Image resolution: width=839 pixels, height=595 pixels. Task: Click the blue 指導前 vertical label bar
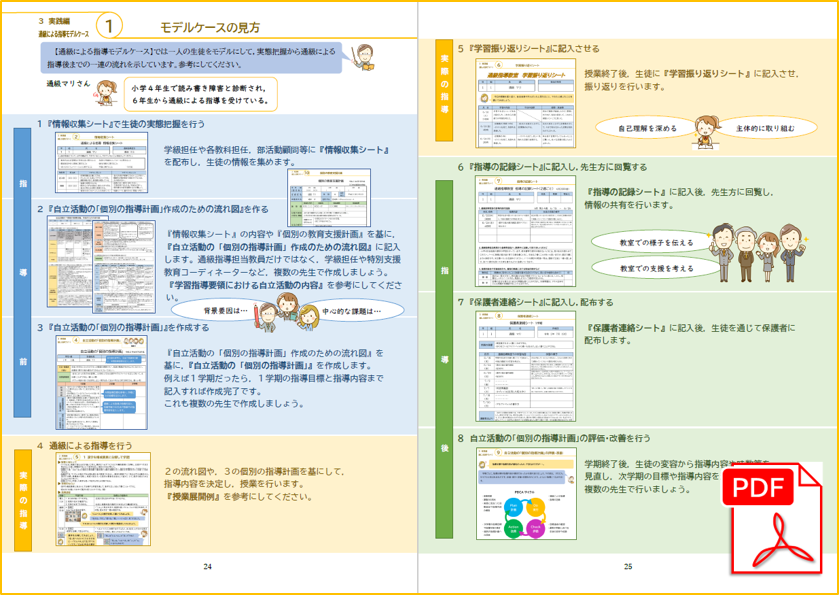[22, 272]
